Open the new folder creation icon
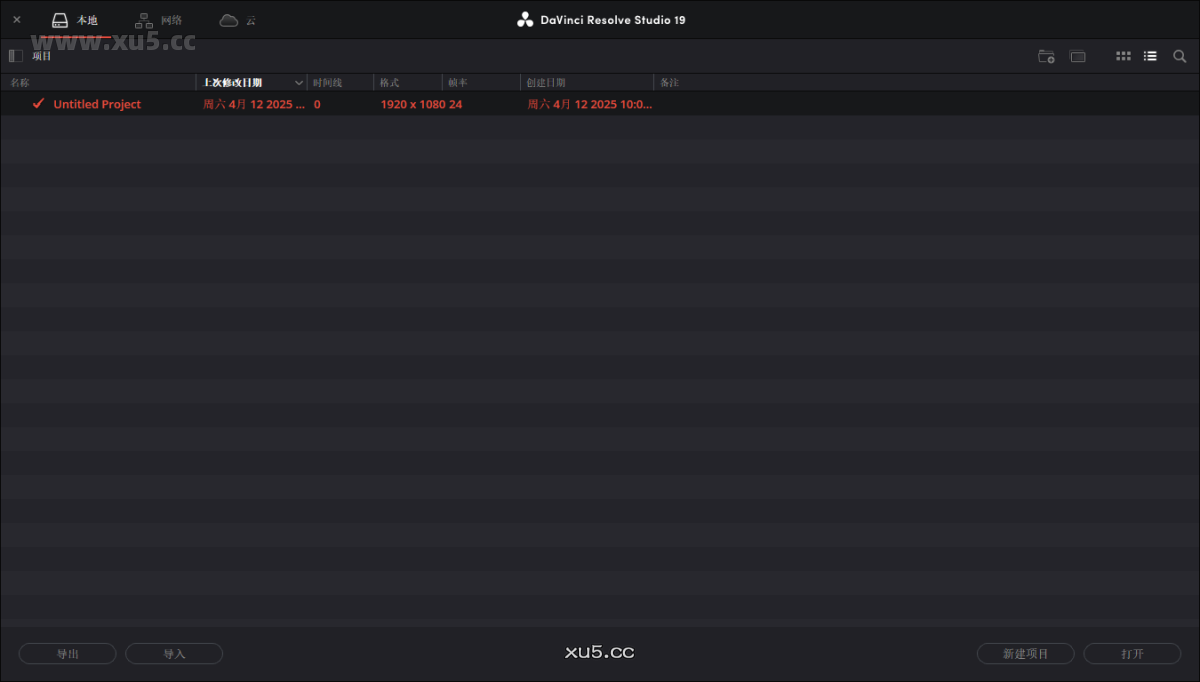This screenshot has height=682, width=1200. (1046, 57)
